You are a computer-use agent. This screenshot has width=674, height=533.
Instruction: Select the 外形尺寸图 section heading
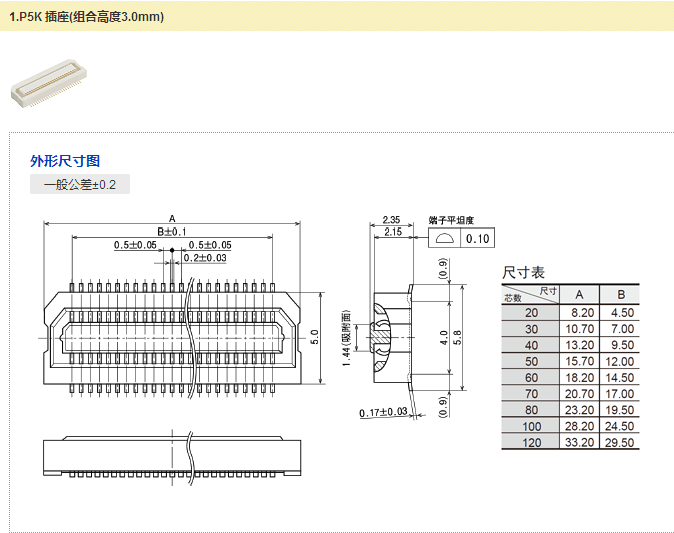[65, 161]
